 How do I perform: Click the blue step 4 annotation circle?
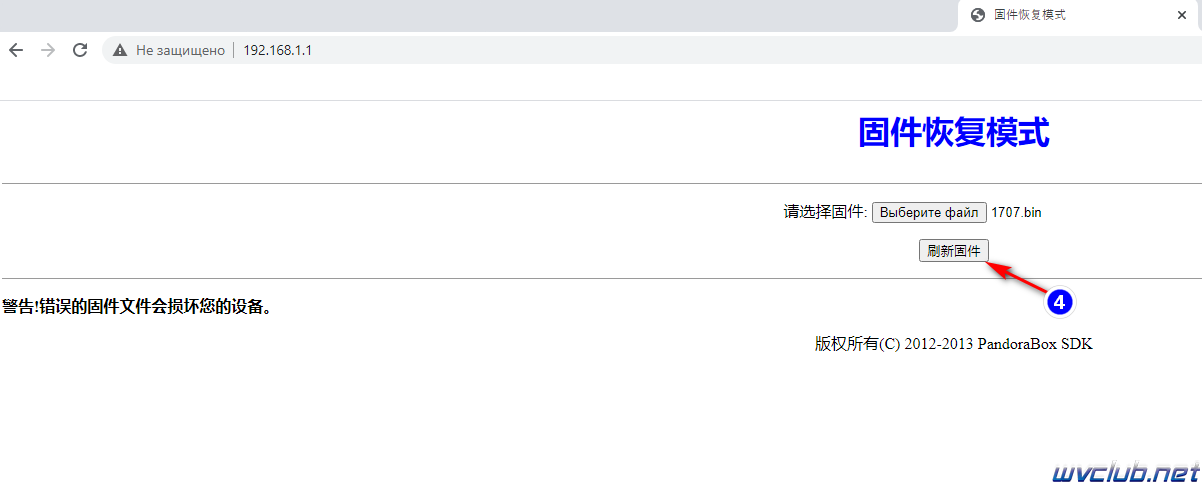click(1060, 300)
